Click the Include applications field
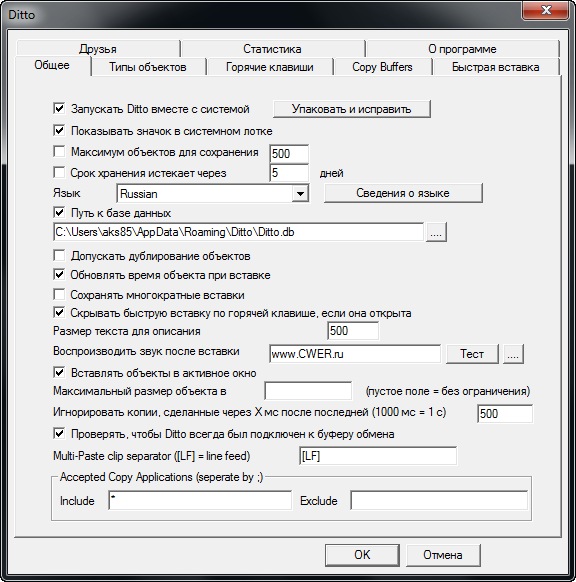576x582 pixels. [200, 500]
